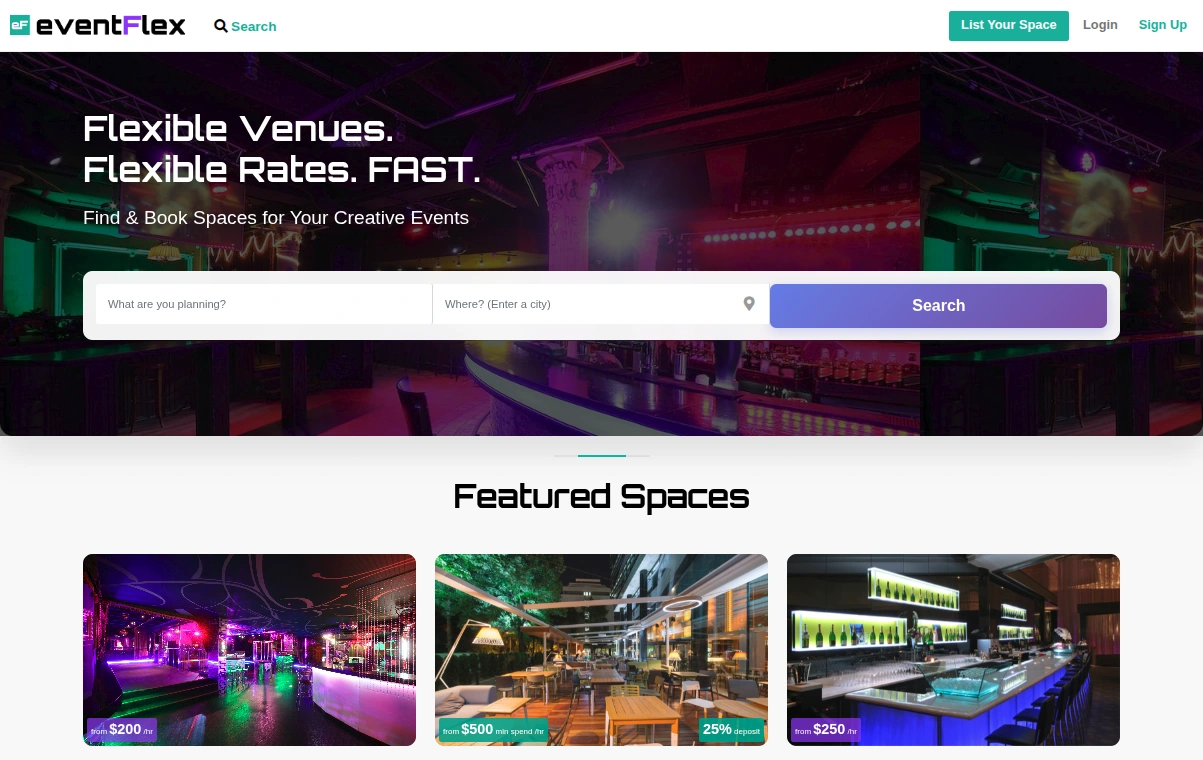The image size is (1203, 760).
Task: Click the purple Search button
Action: 938,306
